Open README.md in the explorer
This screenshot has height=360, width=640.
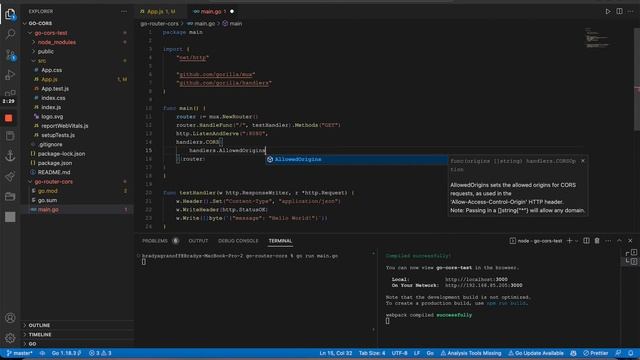point(78,172)
